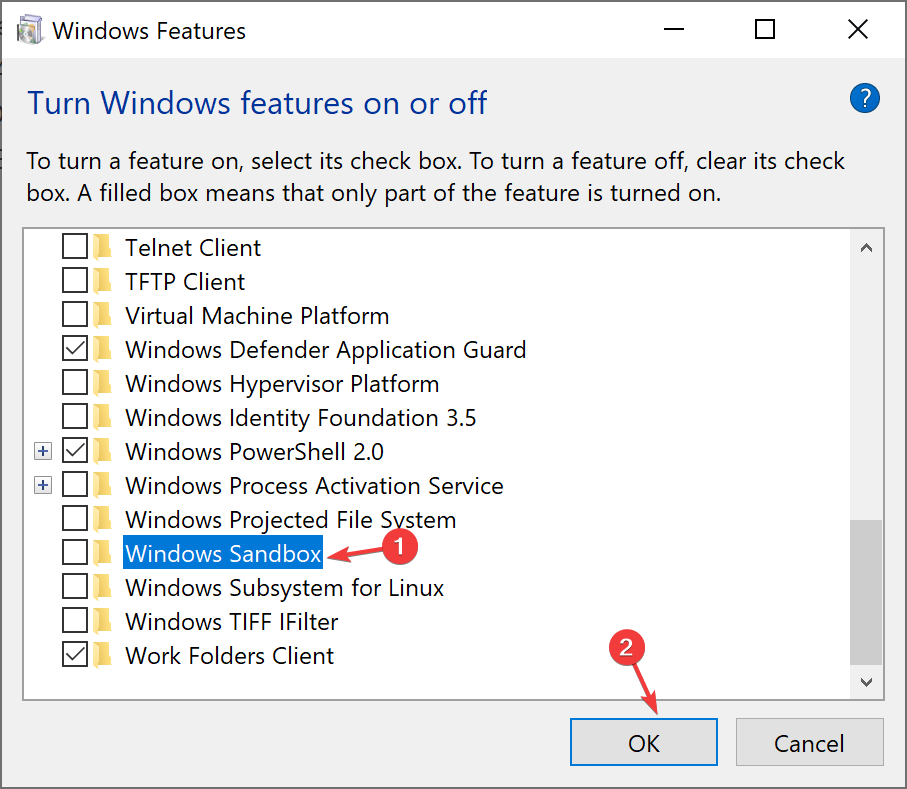Click folder icon beside Windows Subsystem for Linux
The height and width of the screenshot is (789, 907).
102,587
